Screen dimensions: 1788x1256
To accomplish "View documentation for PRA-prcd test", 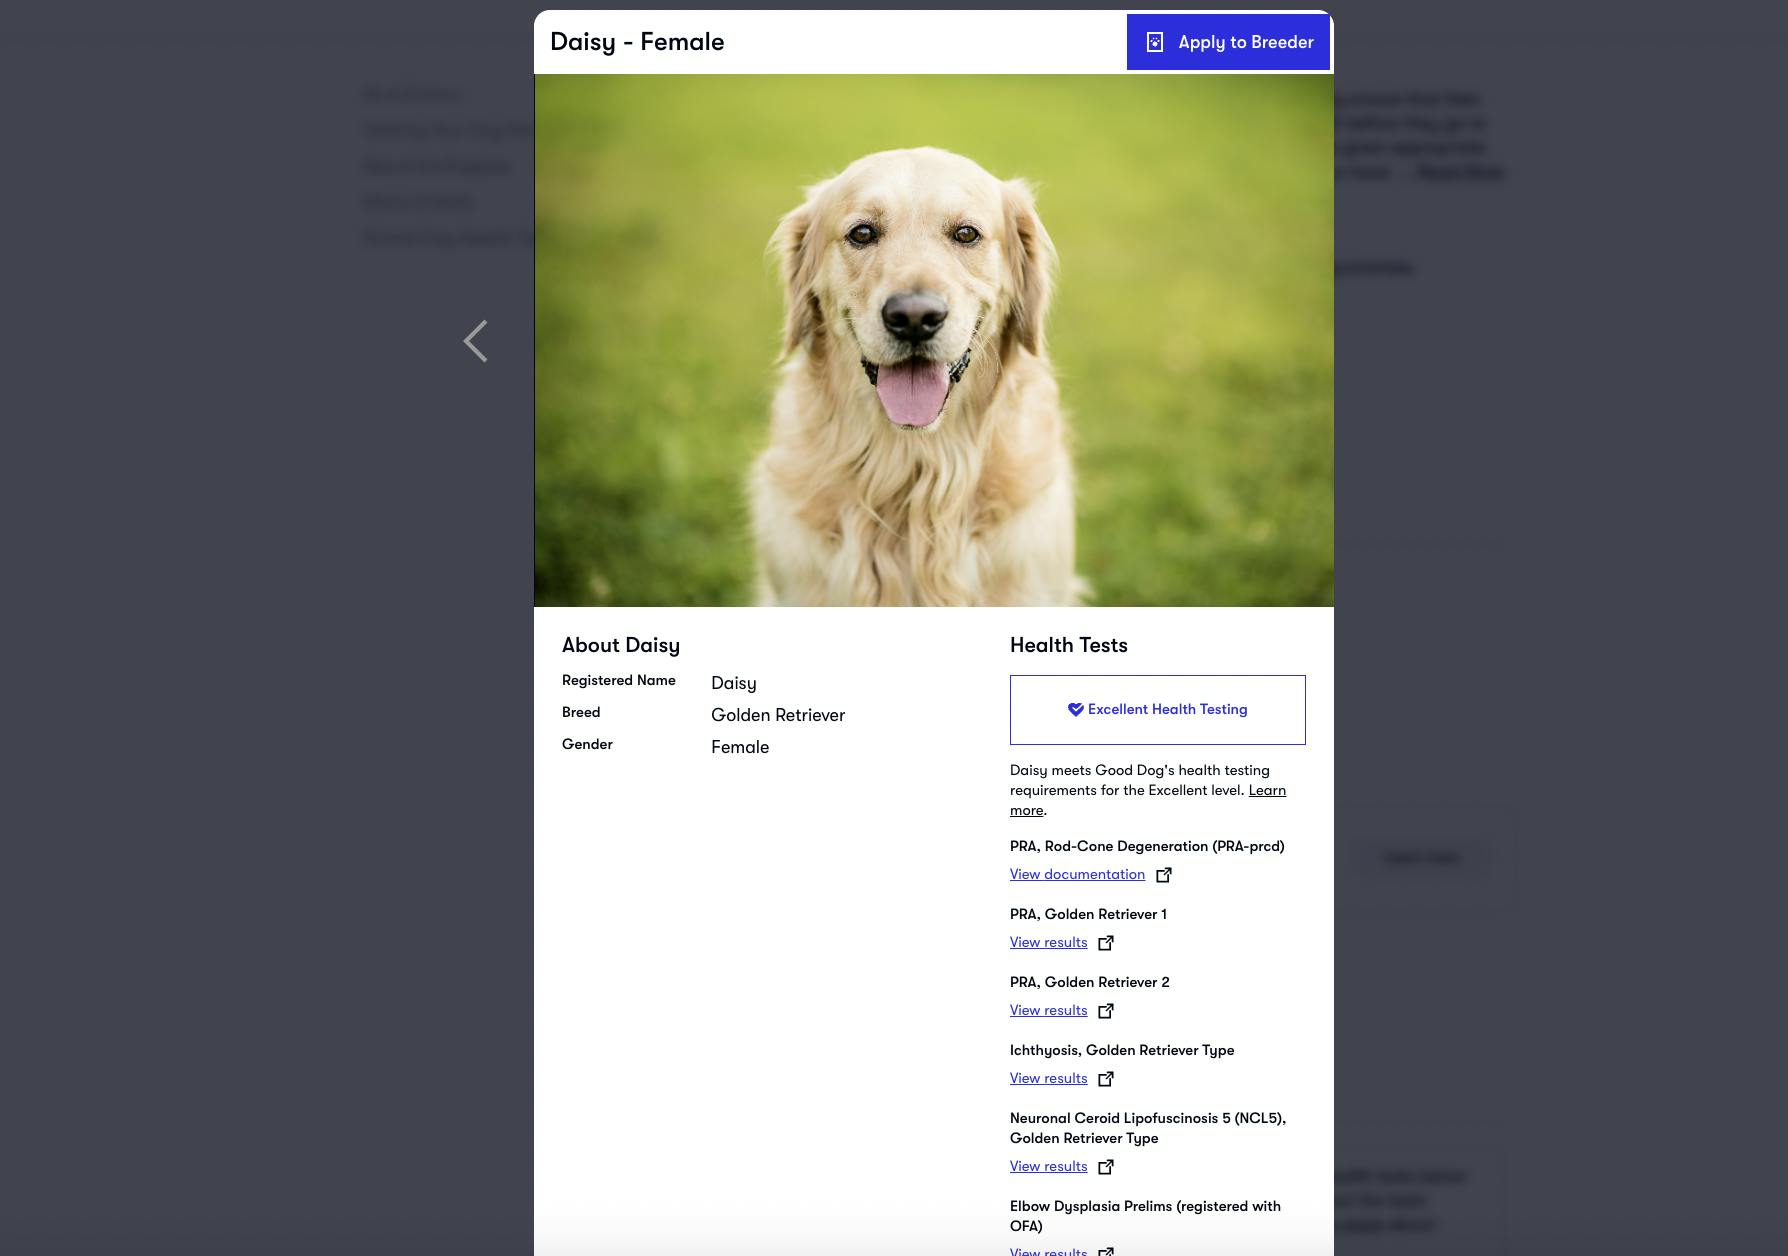I will click(1077, 874).
